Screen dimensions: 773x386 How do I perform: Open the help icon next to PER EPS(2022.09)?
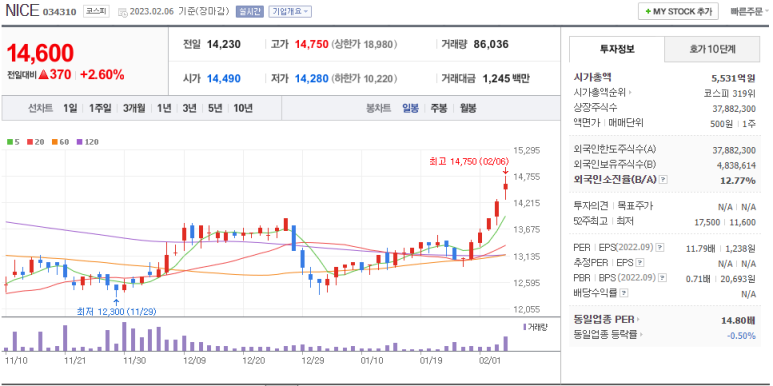coord(660,247)
